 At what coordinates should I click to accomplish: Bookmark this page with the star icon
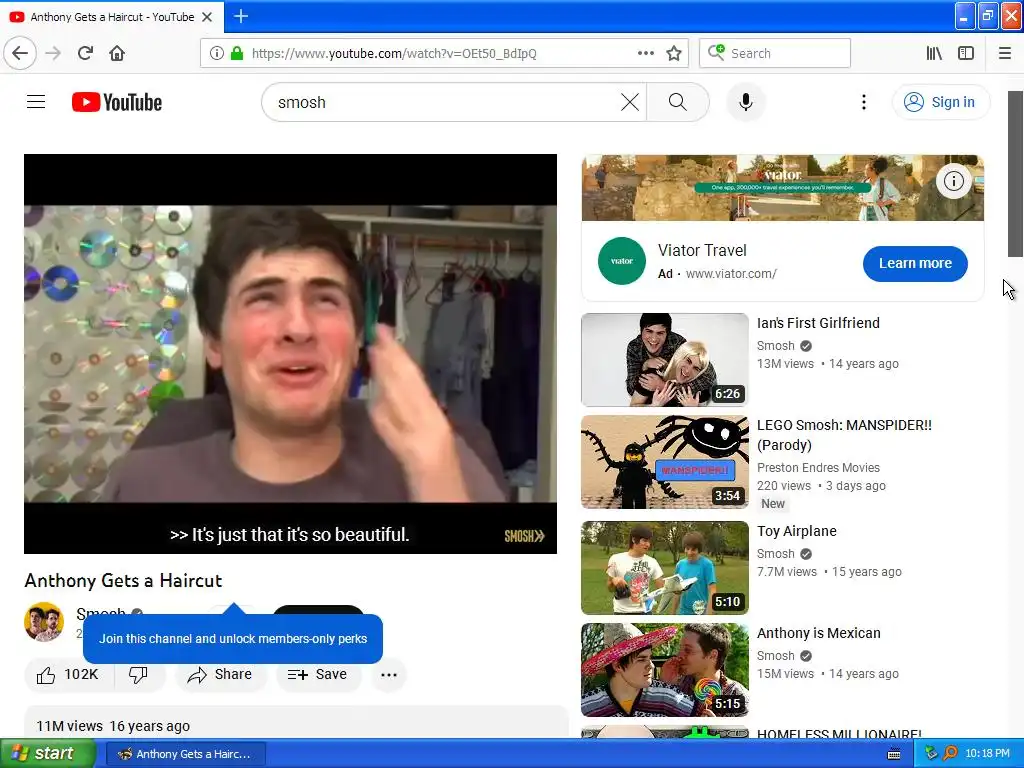click(x=674, y=54)
